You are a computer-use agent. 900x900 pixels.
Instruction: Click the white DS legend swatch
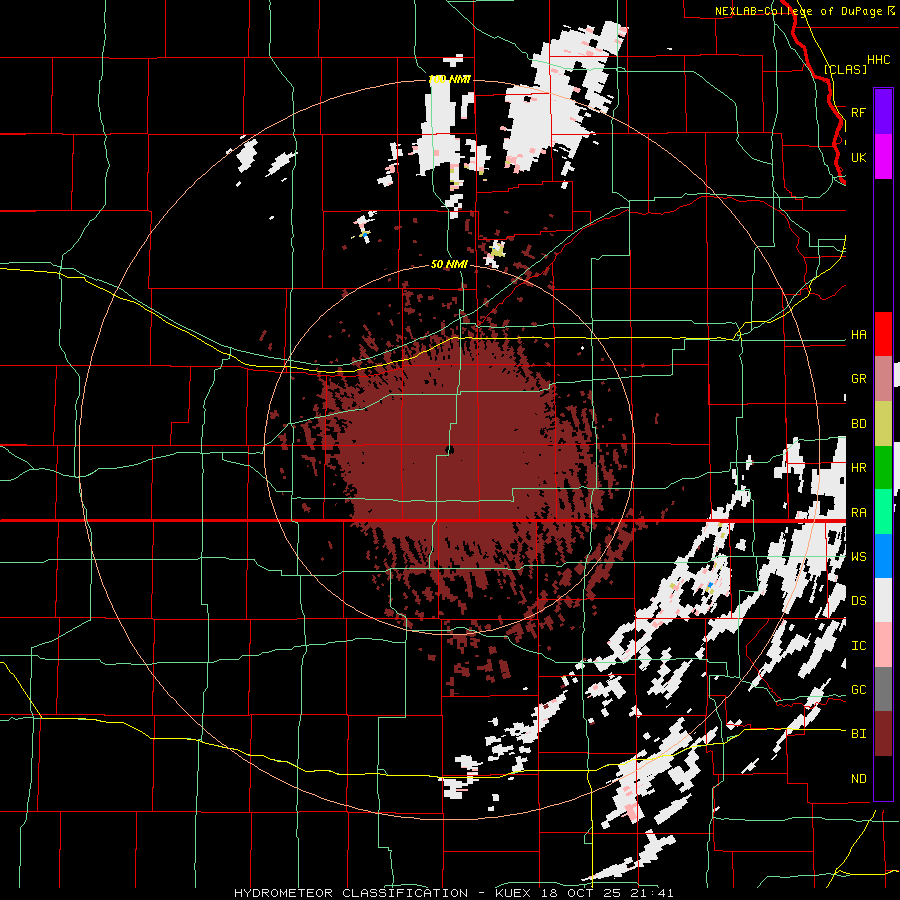[x=883, y=600]
